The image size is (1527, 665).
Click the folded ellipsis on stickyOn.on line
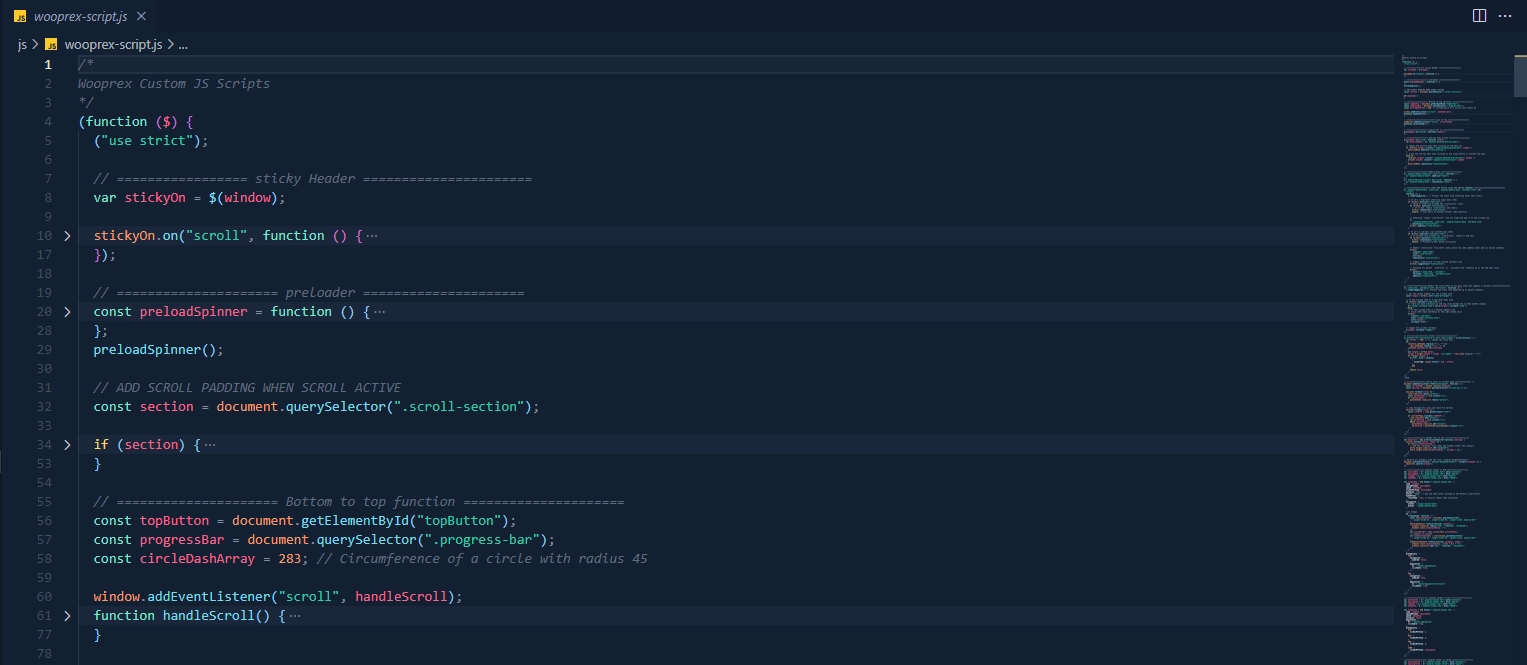click(x=372, y=236)
